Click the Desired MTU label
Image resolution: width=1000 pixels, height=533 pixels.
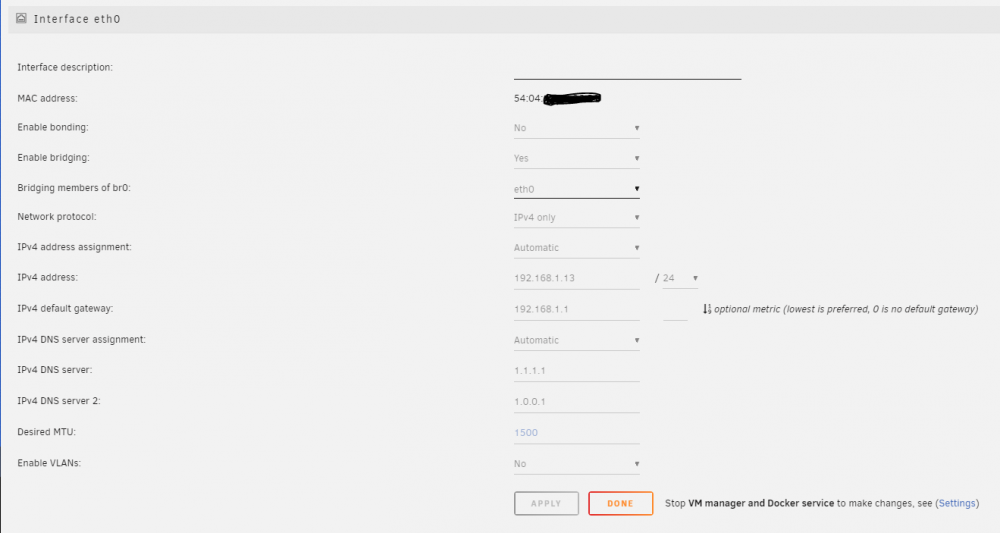[47, 432]
